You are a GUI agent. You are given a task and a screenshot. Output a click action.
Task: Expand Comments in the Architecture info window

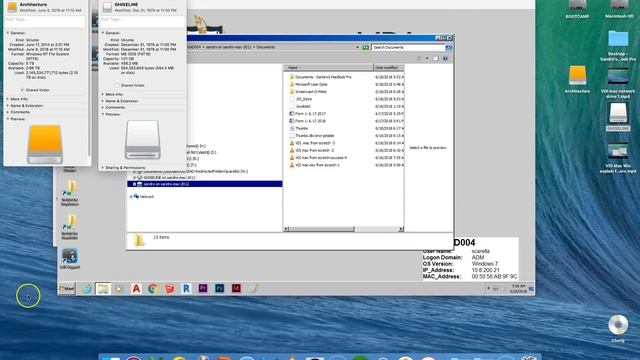(8, 112)
